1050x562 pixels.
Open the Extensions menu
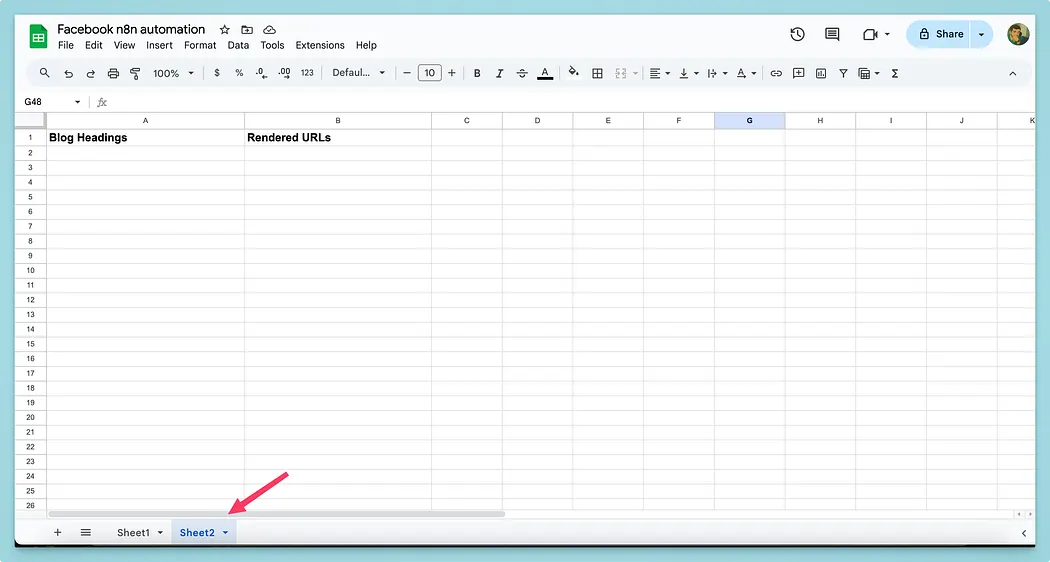(320, 46)
